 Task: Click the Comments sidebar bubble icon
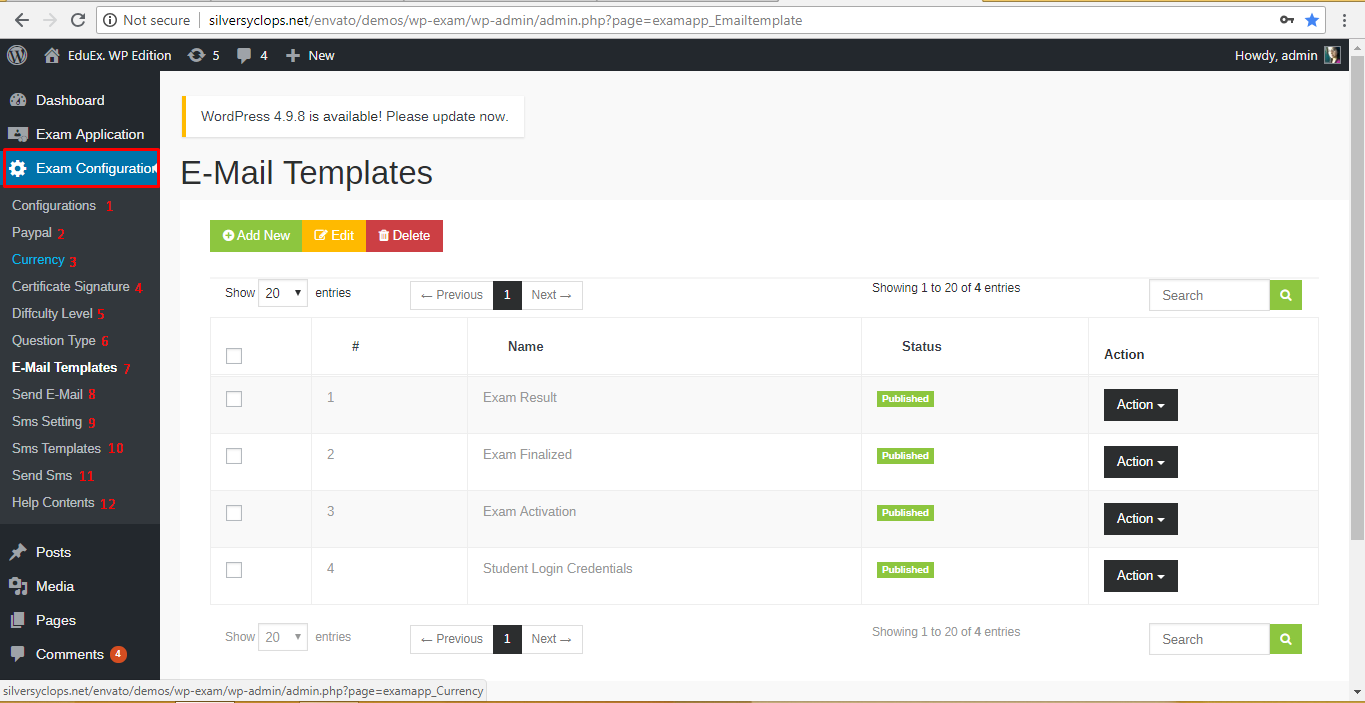(17, 654)
